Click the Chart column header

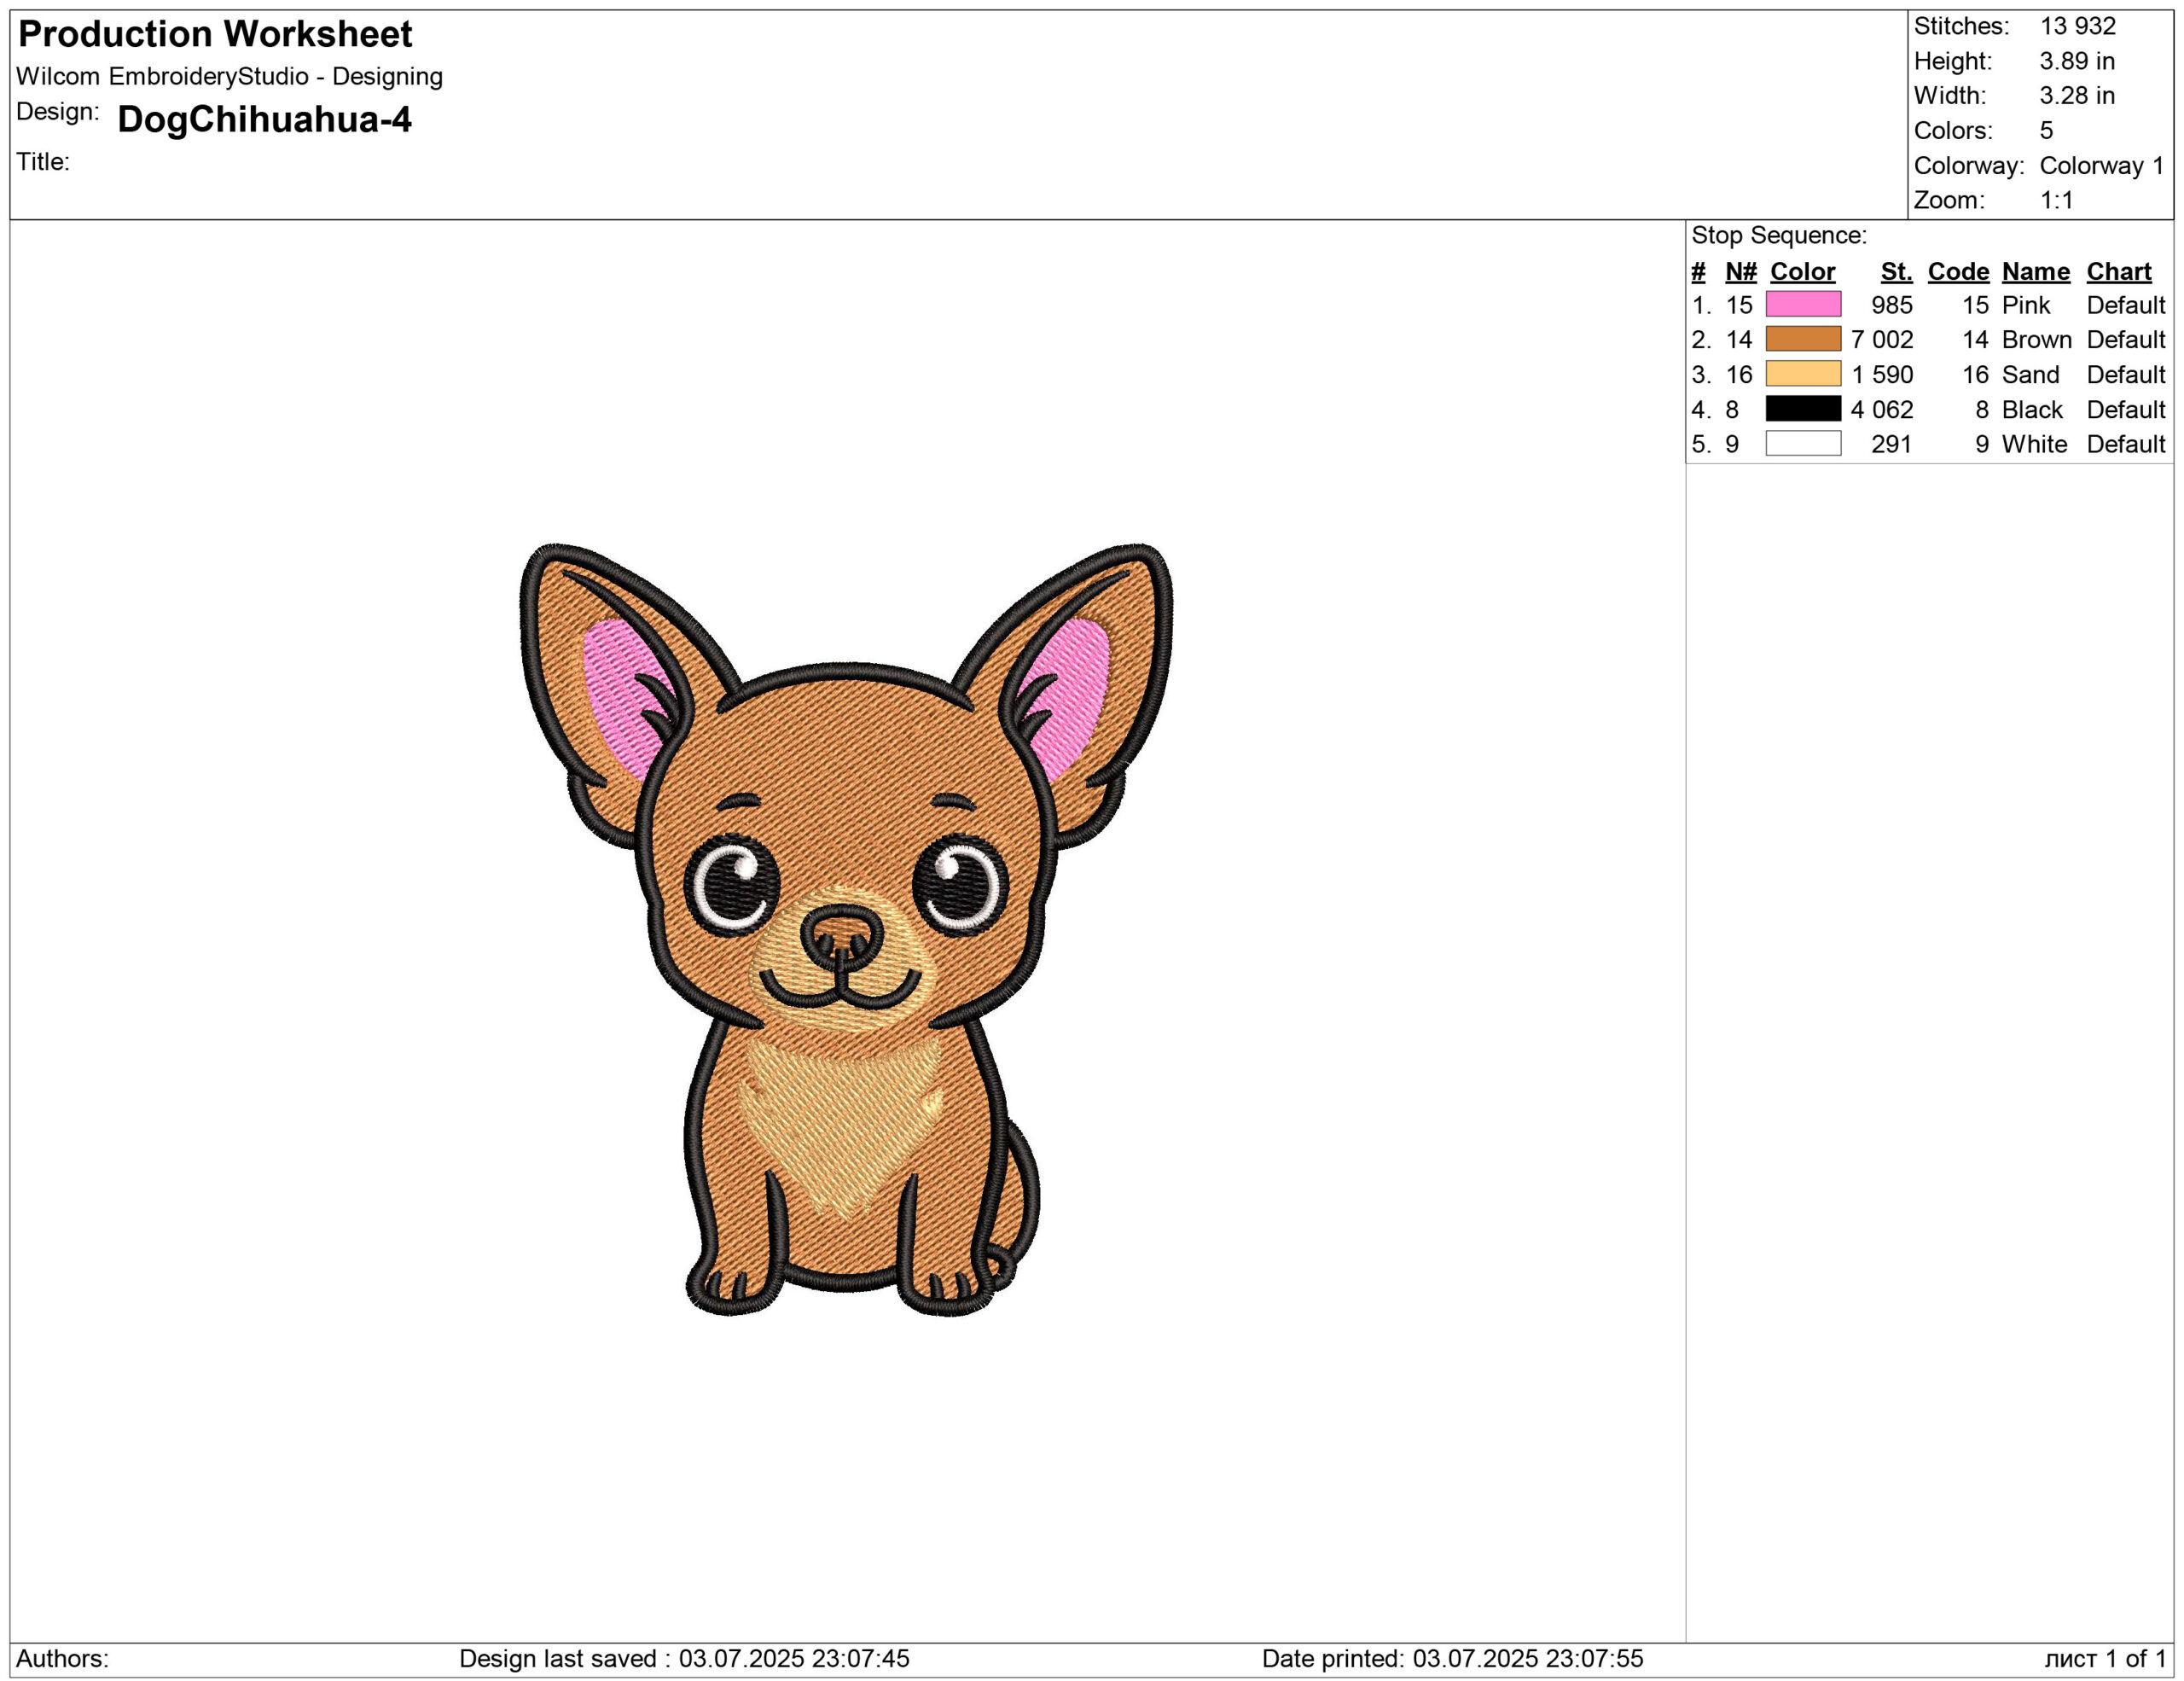click(2118, 271)
